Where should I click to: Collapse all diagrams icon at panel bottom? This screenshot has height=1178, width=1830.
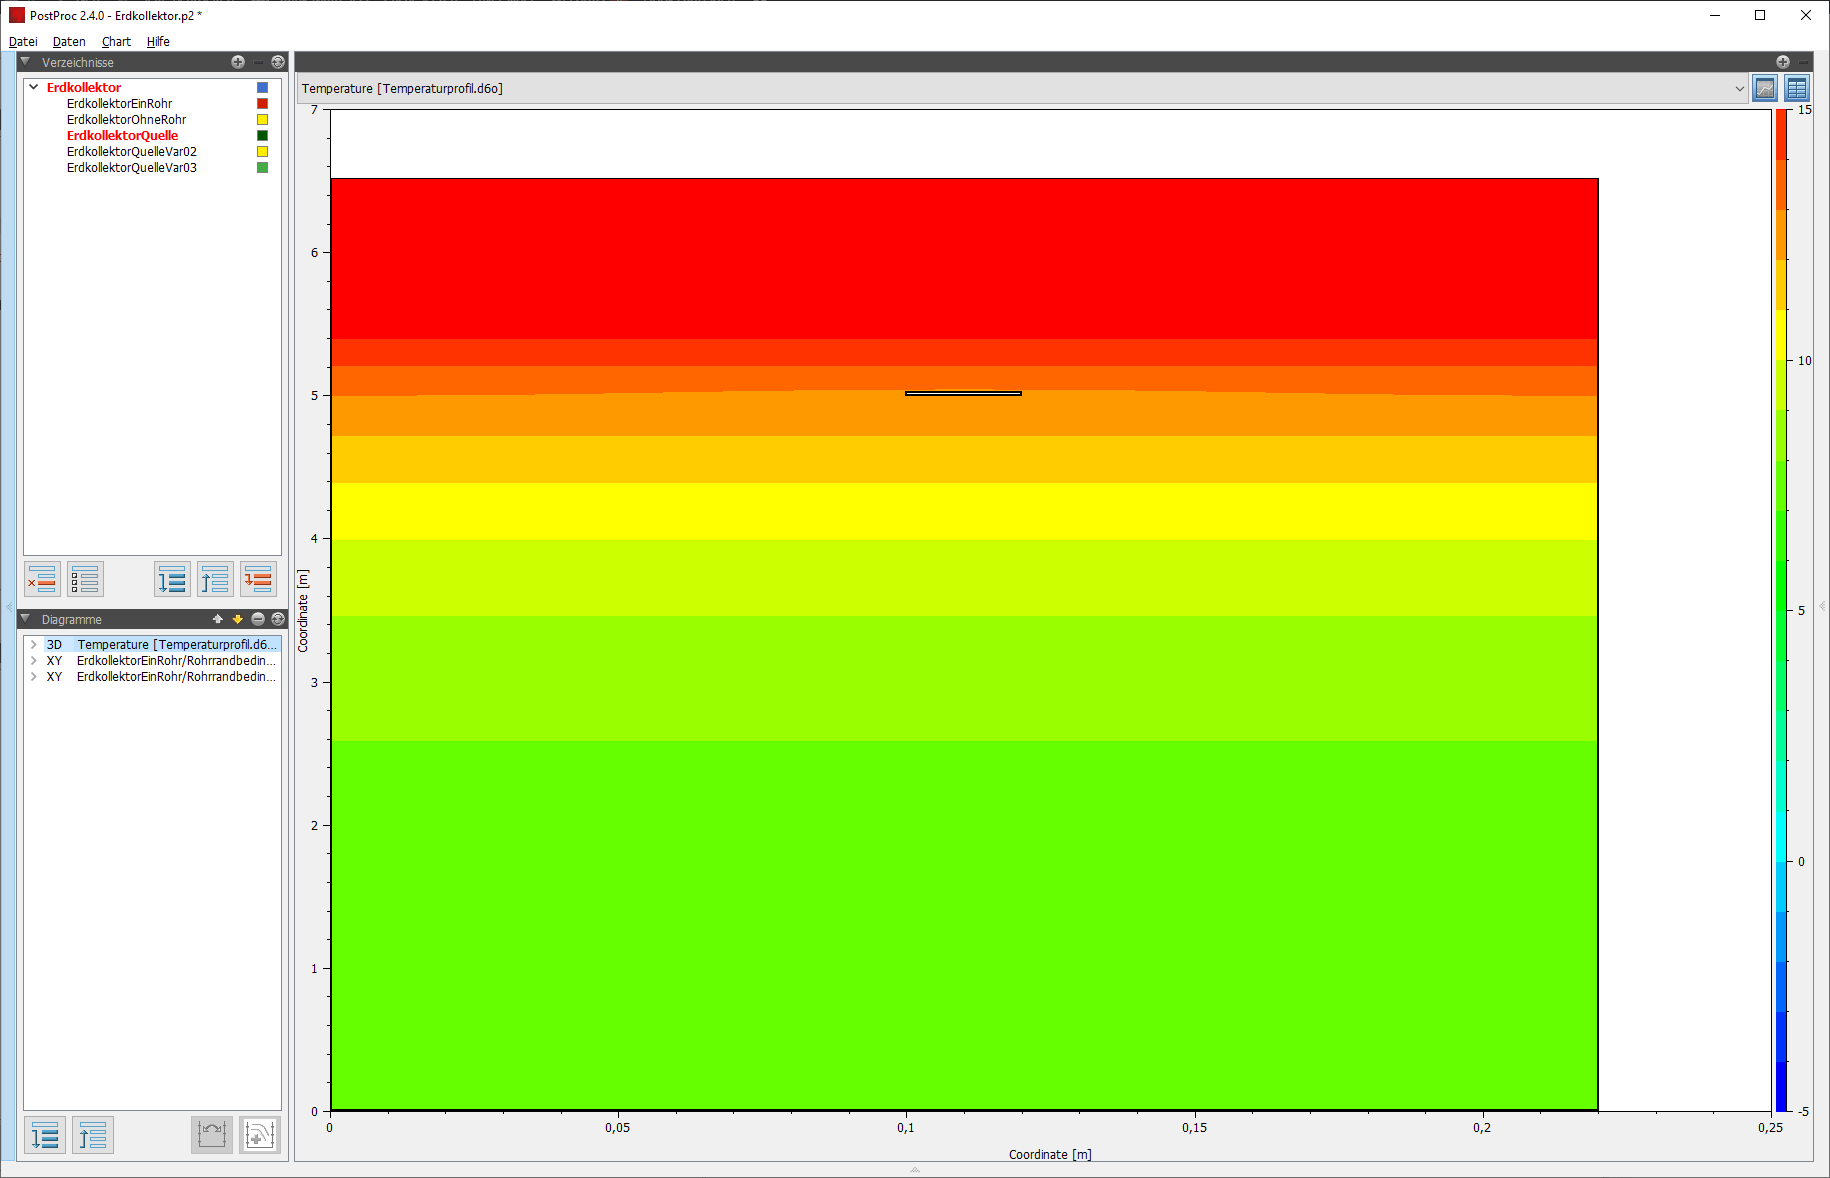[x=93, y=1135]
